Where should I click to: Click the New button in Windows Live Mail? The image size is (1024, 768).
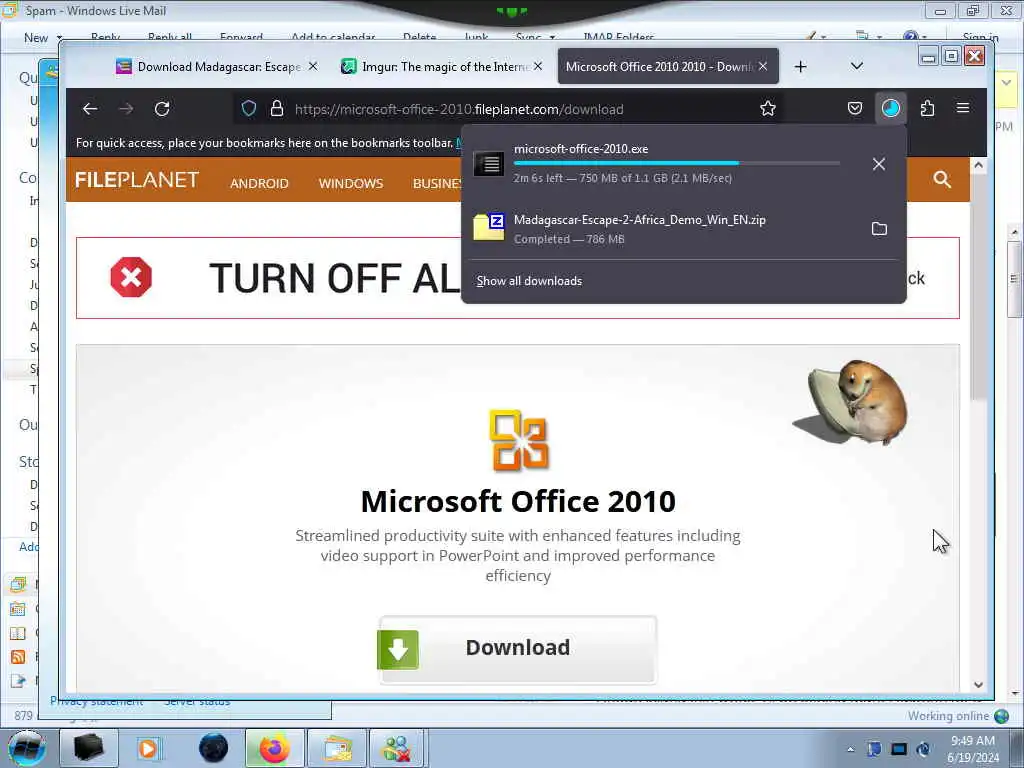[x=36, y=38]
